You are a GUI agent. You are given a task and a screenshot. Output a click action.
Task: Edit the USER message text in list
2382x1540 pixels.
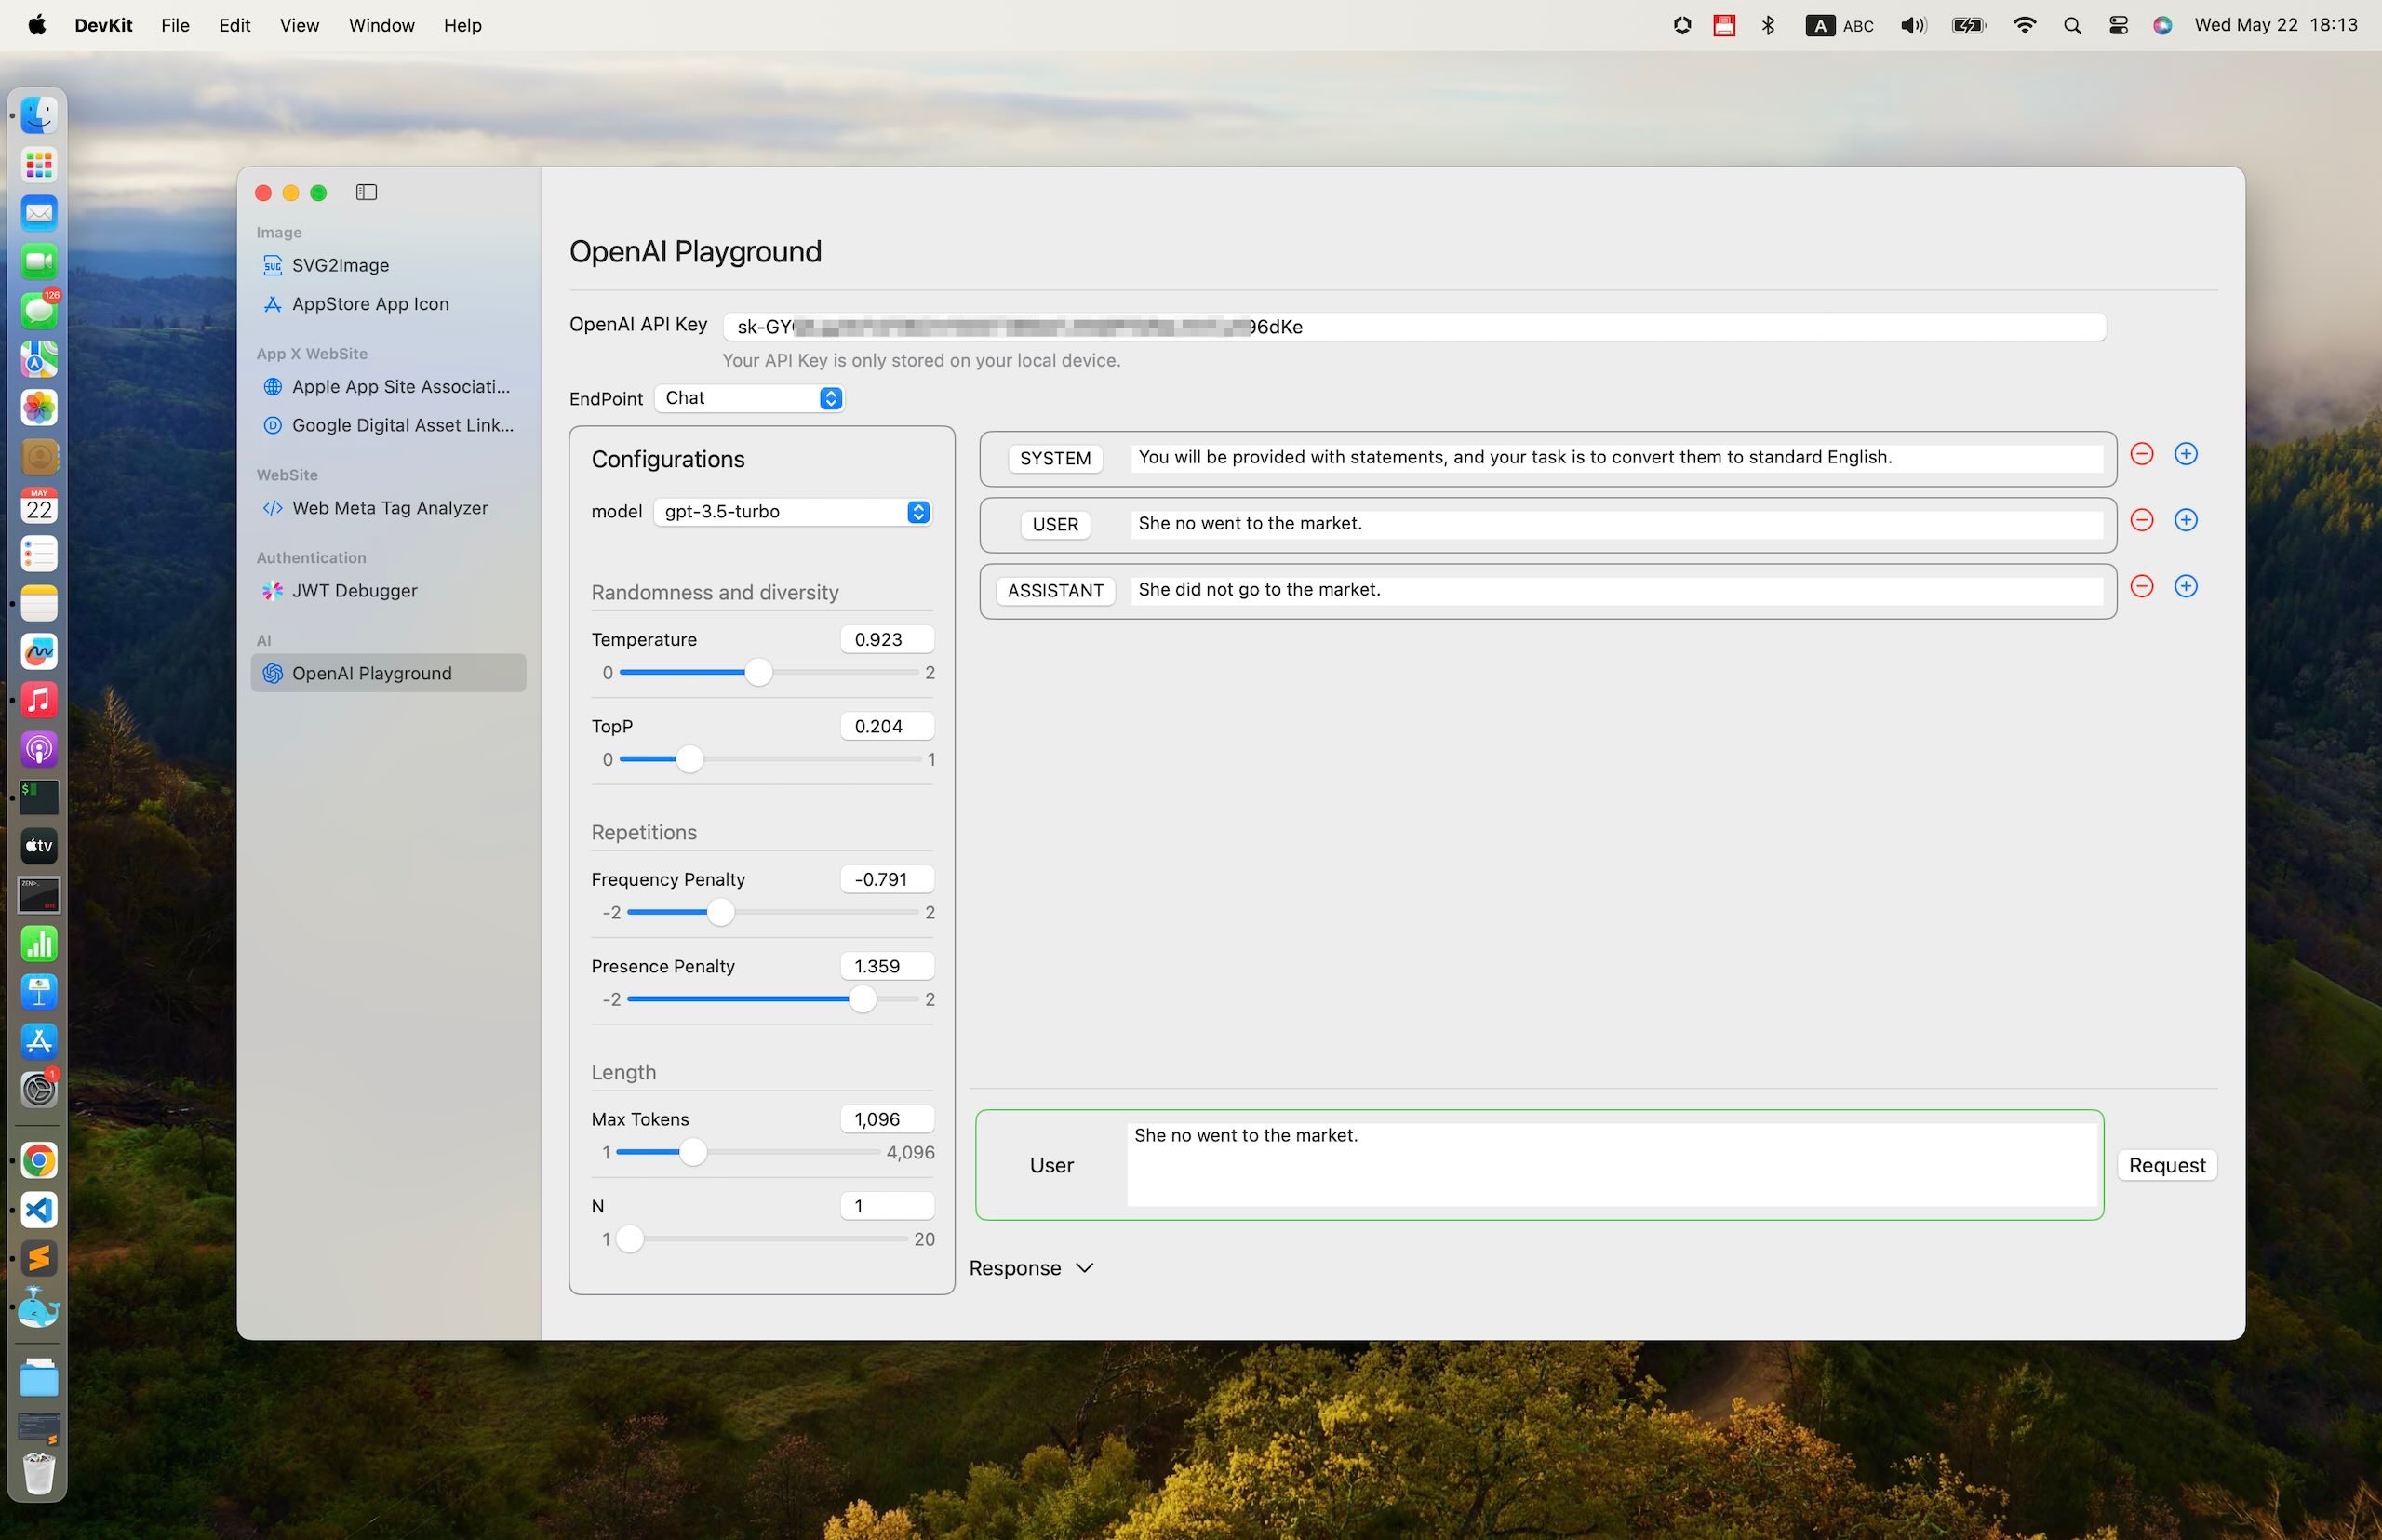click(1616, 524)
